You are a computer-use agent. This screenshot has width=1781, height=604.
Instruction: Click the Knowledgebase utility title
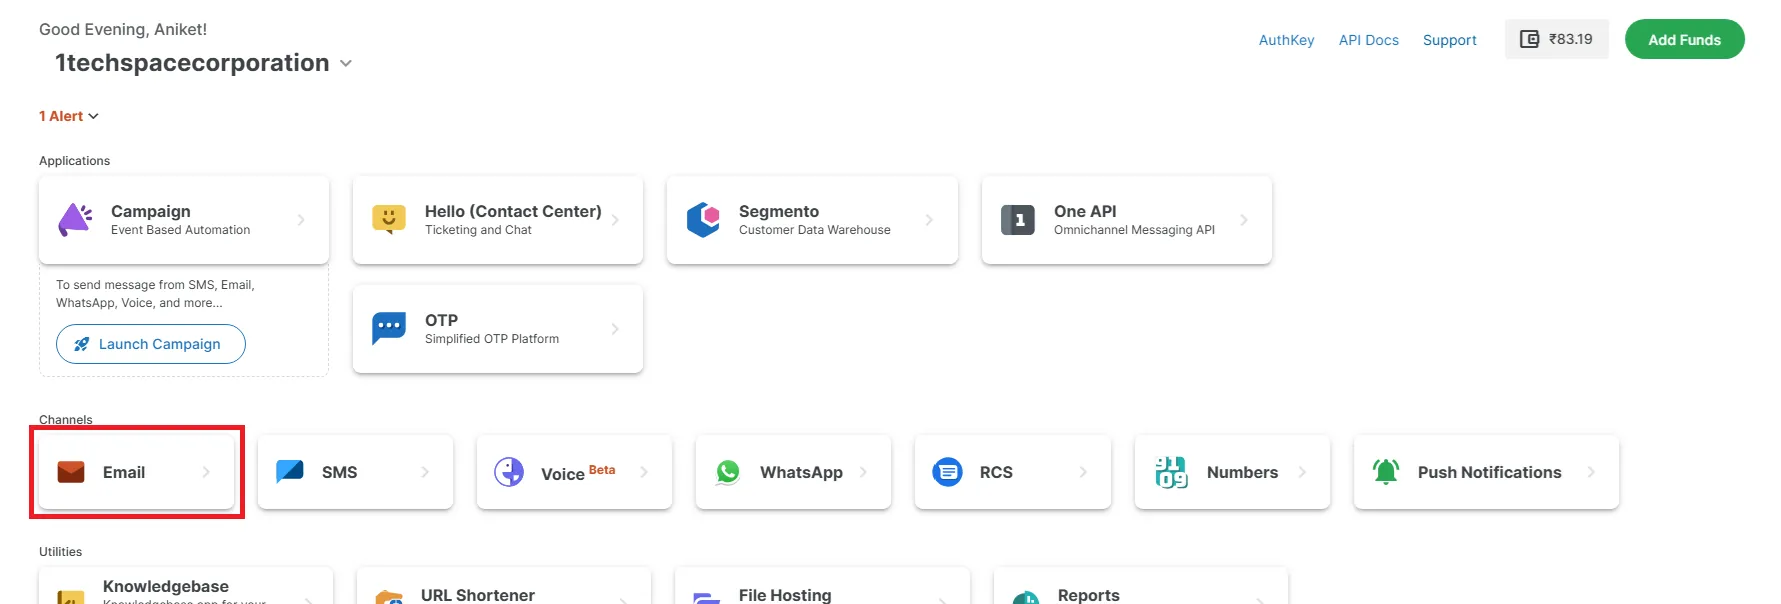(166, 586)
